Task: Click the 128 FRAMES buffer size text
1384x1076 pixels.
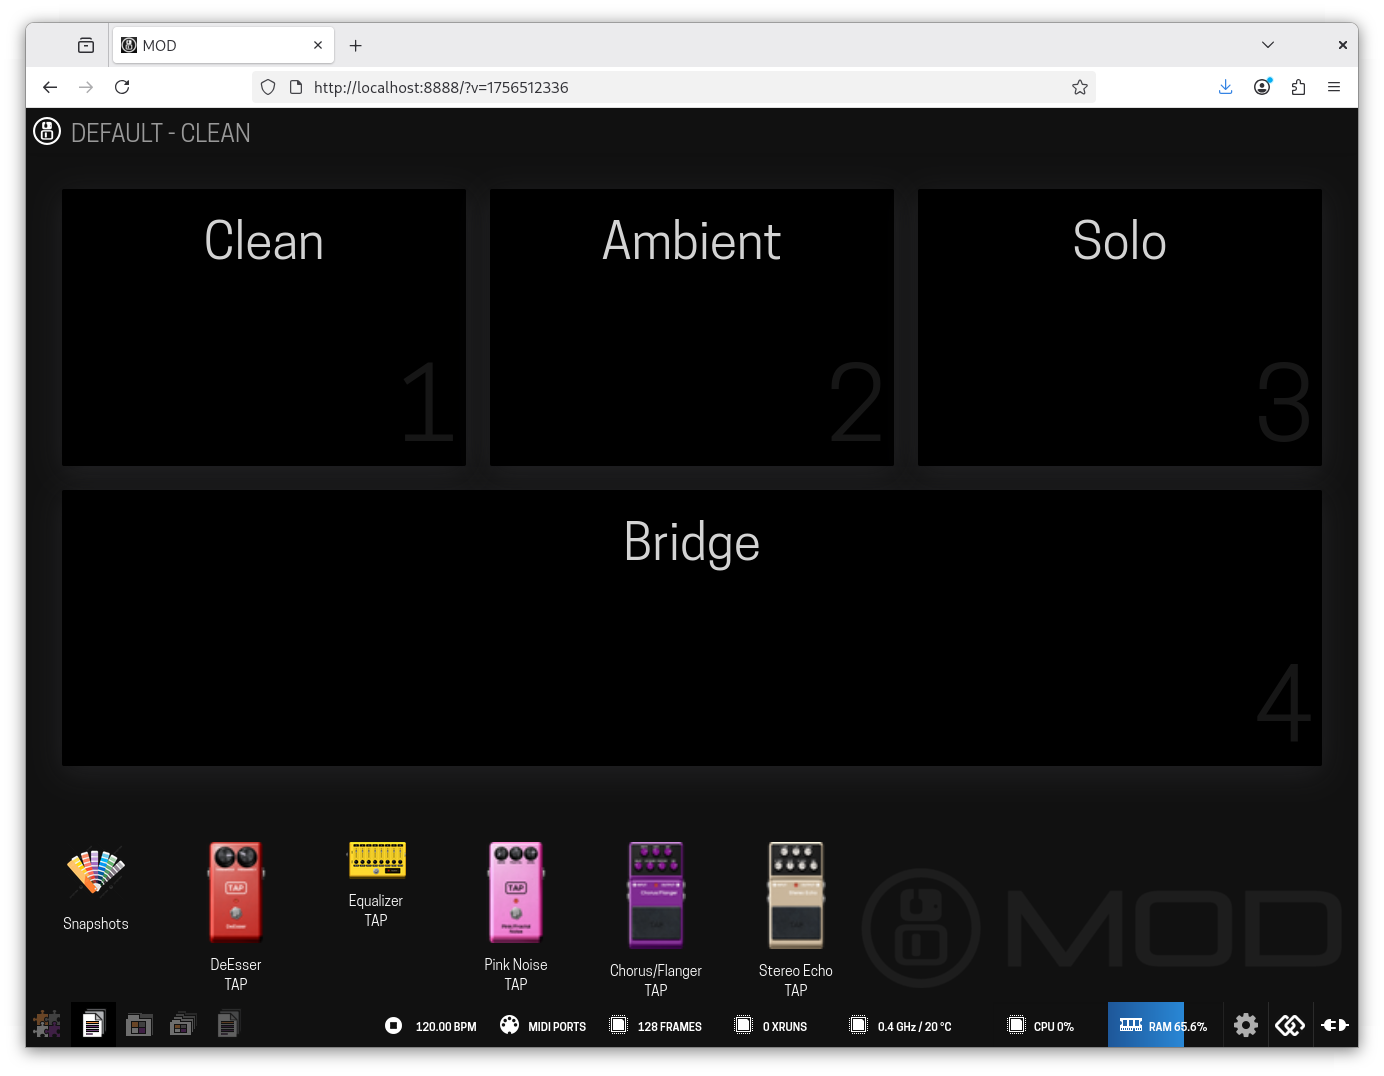Action: 670,1027
